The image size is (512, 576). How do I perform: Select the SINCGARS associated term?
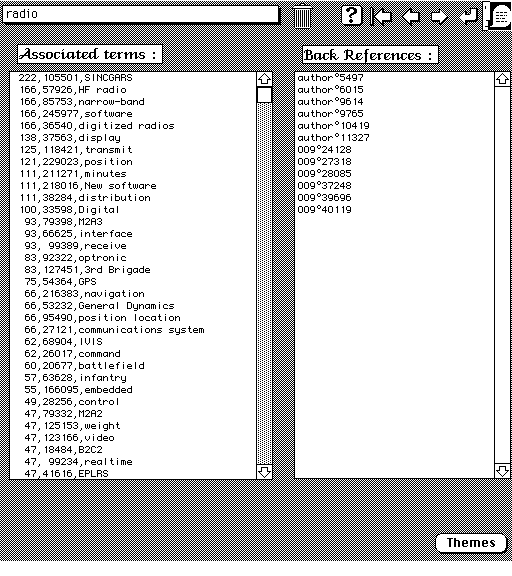(x=75, y=78)
